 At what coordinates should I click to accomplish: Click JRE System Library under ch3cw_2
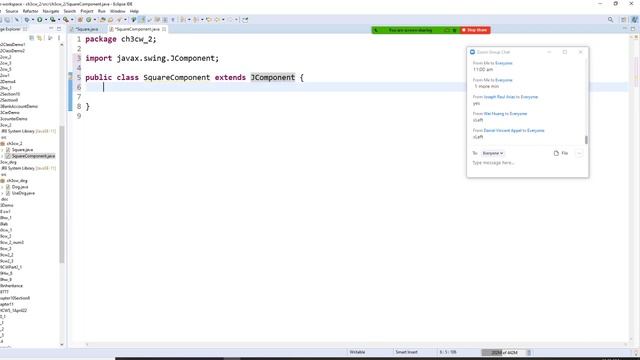28,131
